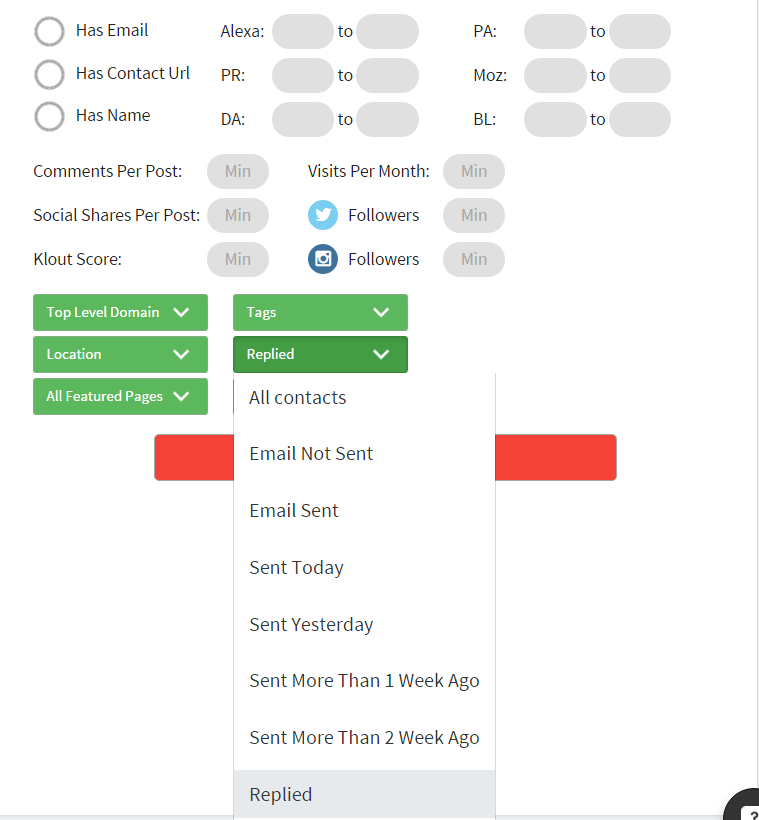Click the Instagram camera icon

[323, 259]
